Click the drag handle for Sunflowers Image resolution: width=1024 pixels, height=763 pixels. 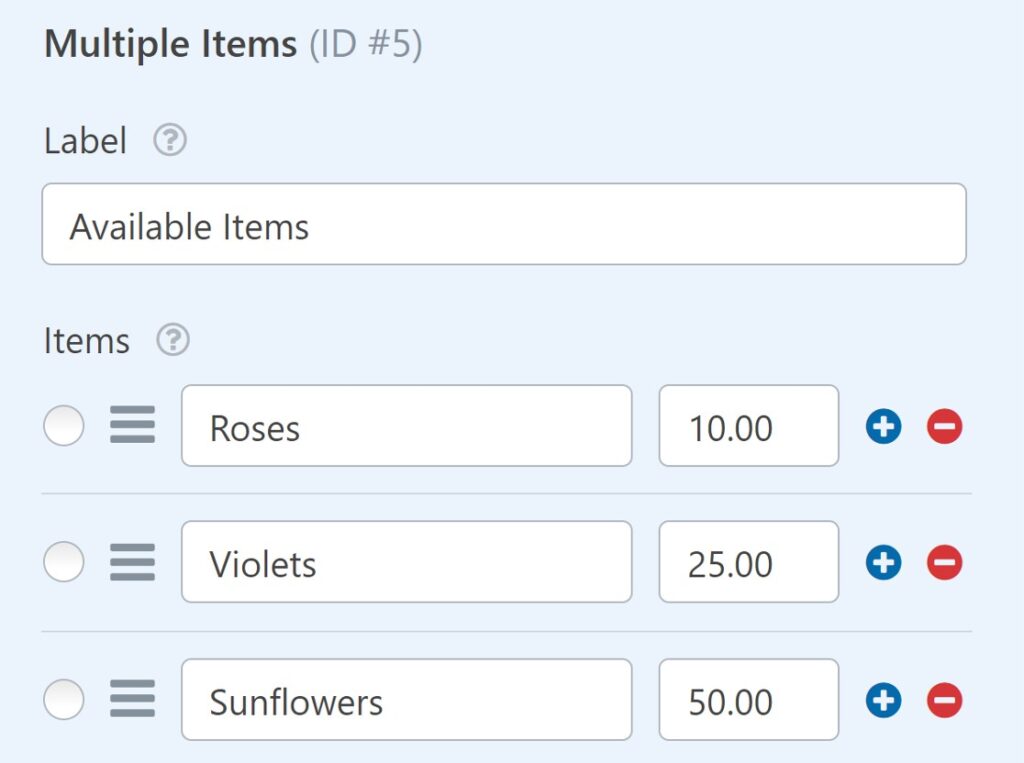[131, 700]
